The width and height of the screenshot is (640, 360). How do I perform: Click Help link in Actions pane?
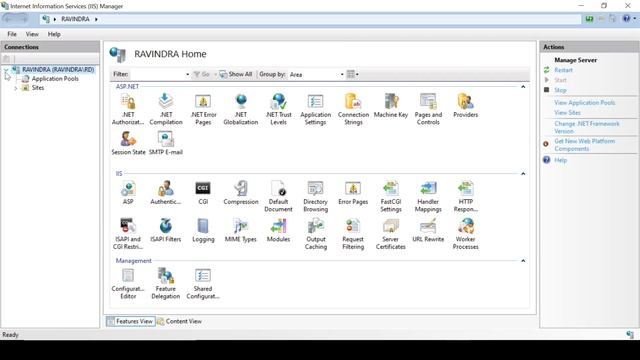pyautogui.click(x=560, y=160)
